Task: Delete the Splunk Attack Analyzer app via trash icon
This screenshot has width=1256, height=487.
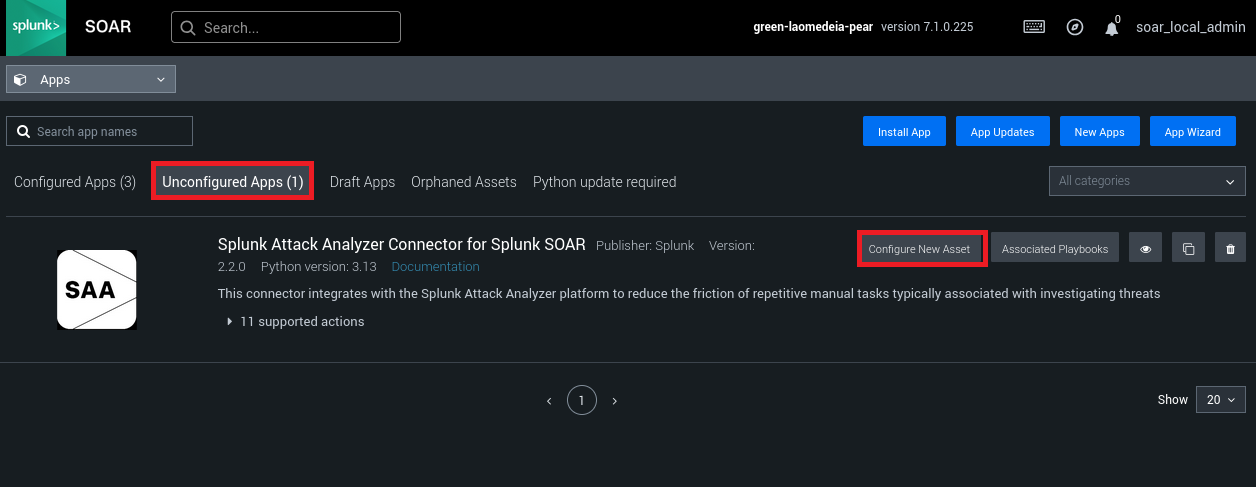Action: 1230,249
